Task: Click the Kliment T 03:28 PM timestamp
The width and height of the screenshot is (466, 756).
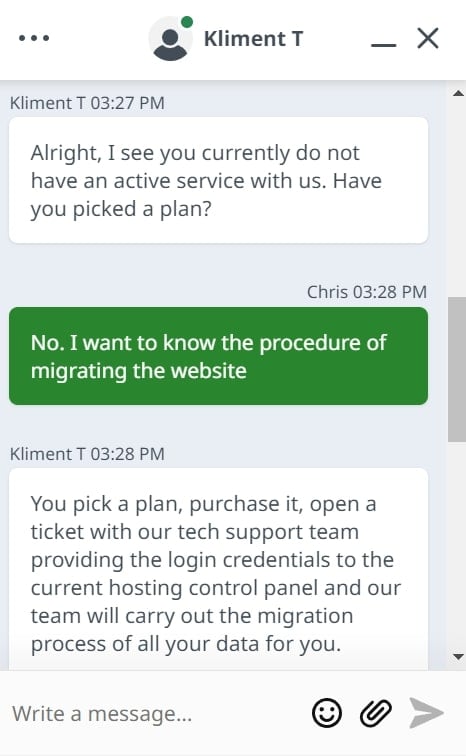Action: (87, 454)
